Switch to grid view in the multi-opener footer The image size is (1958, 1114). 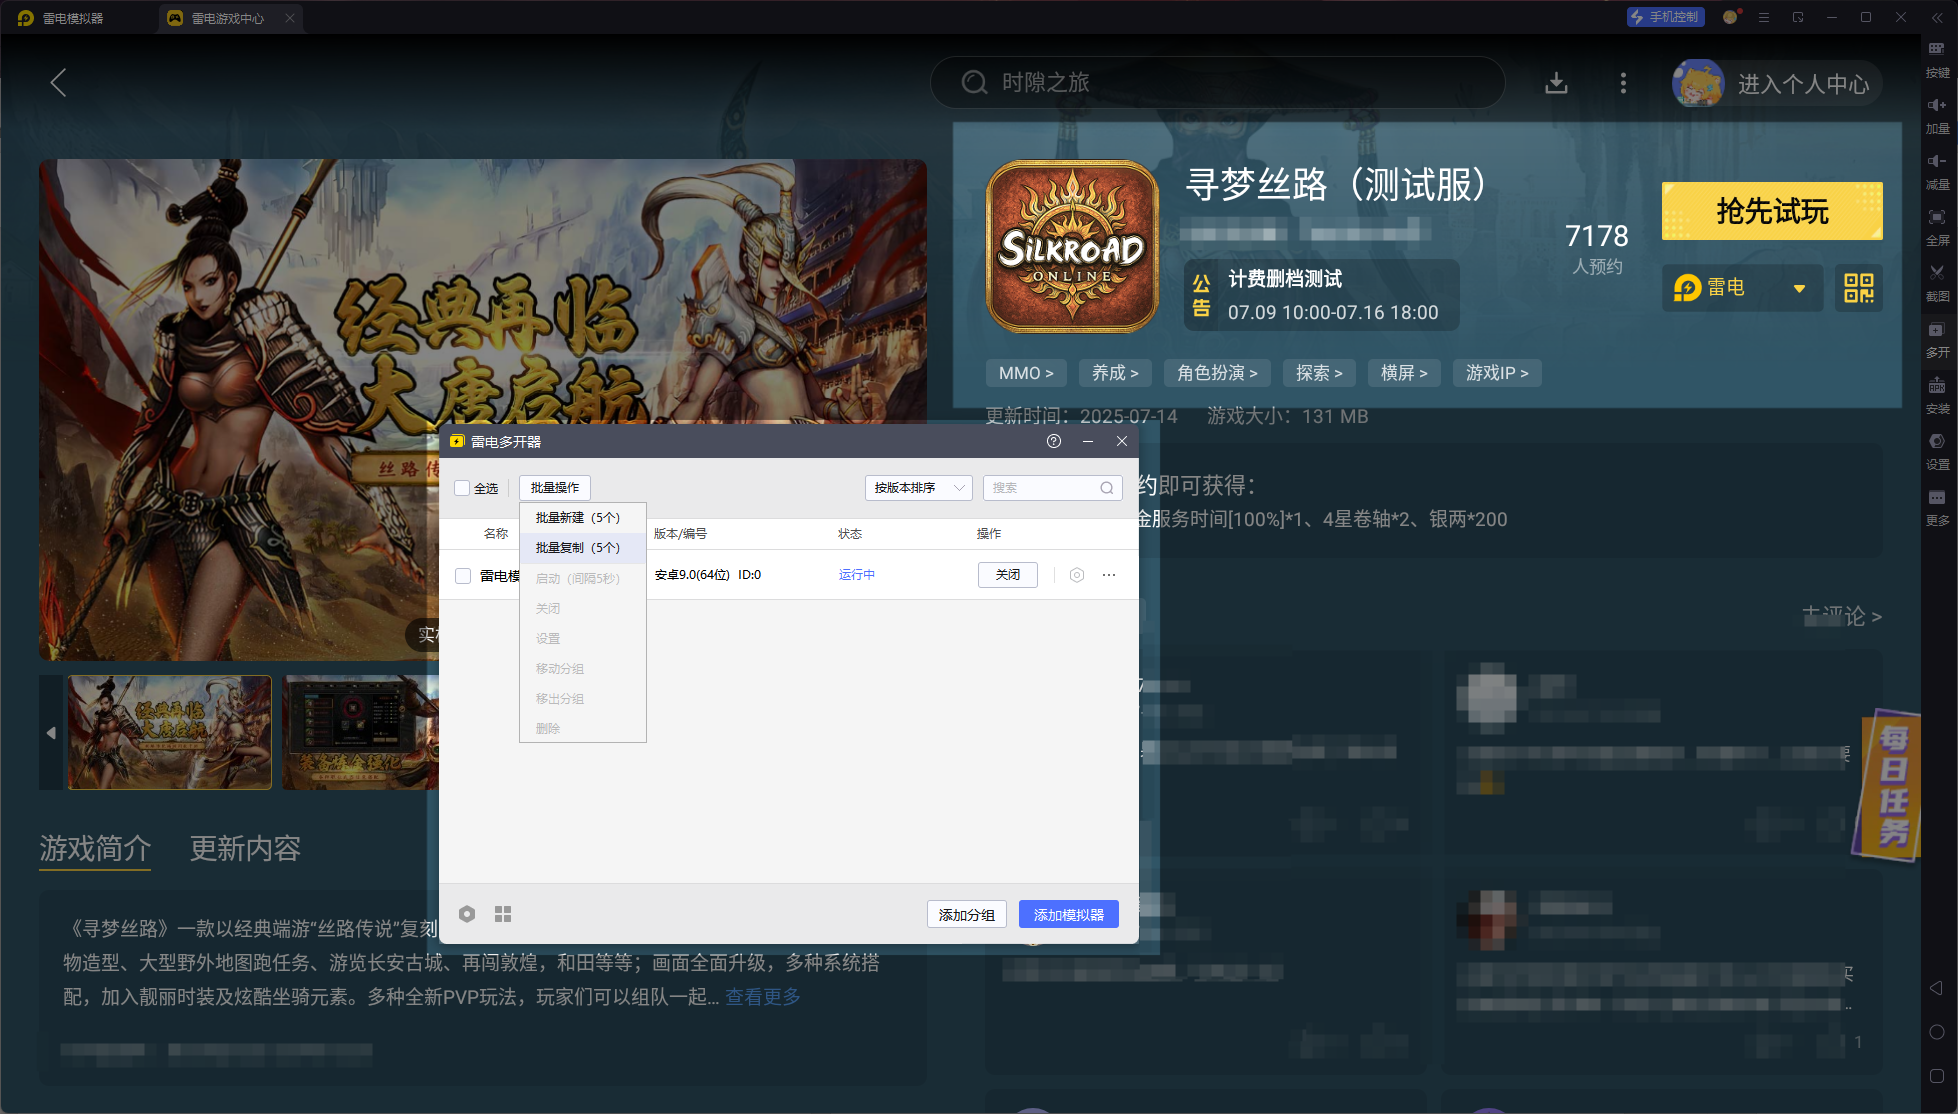503,913
